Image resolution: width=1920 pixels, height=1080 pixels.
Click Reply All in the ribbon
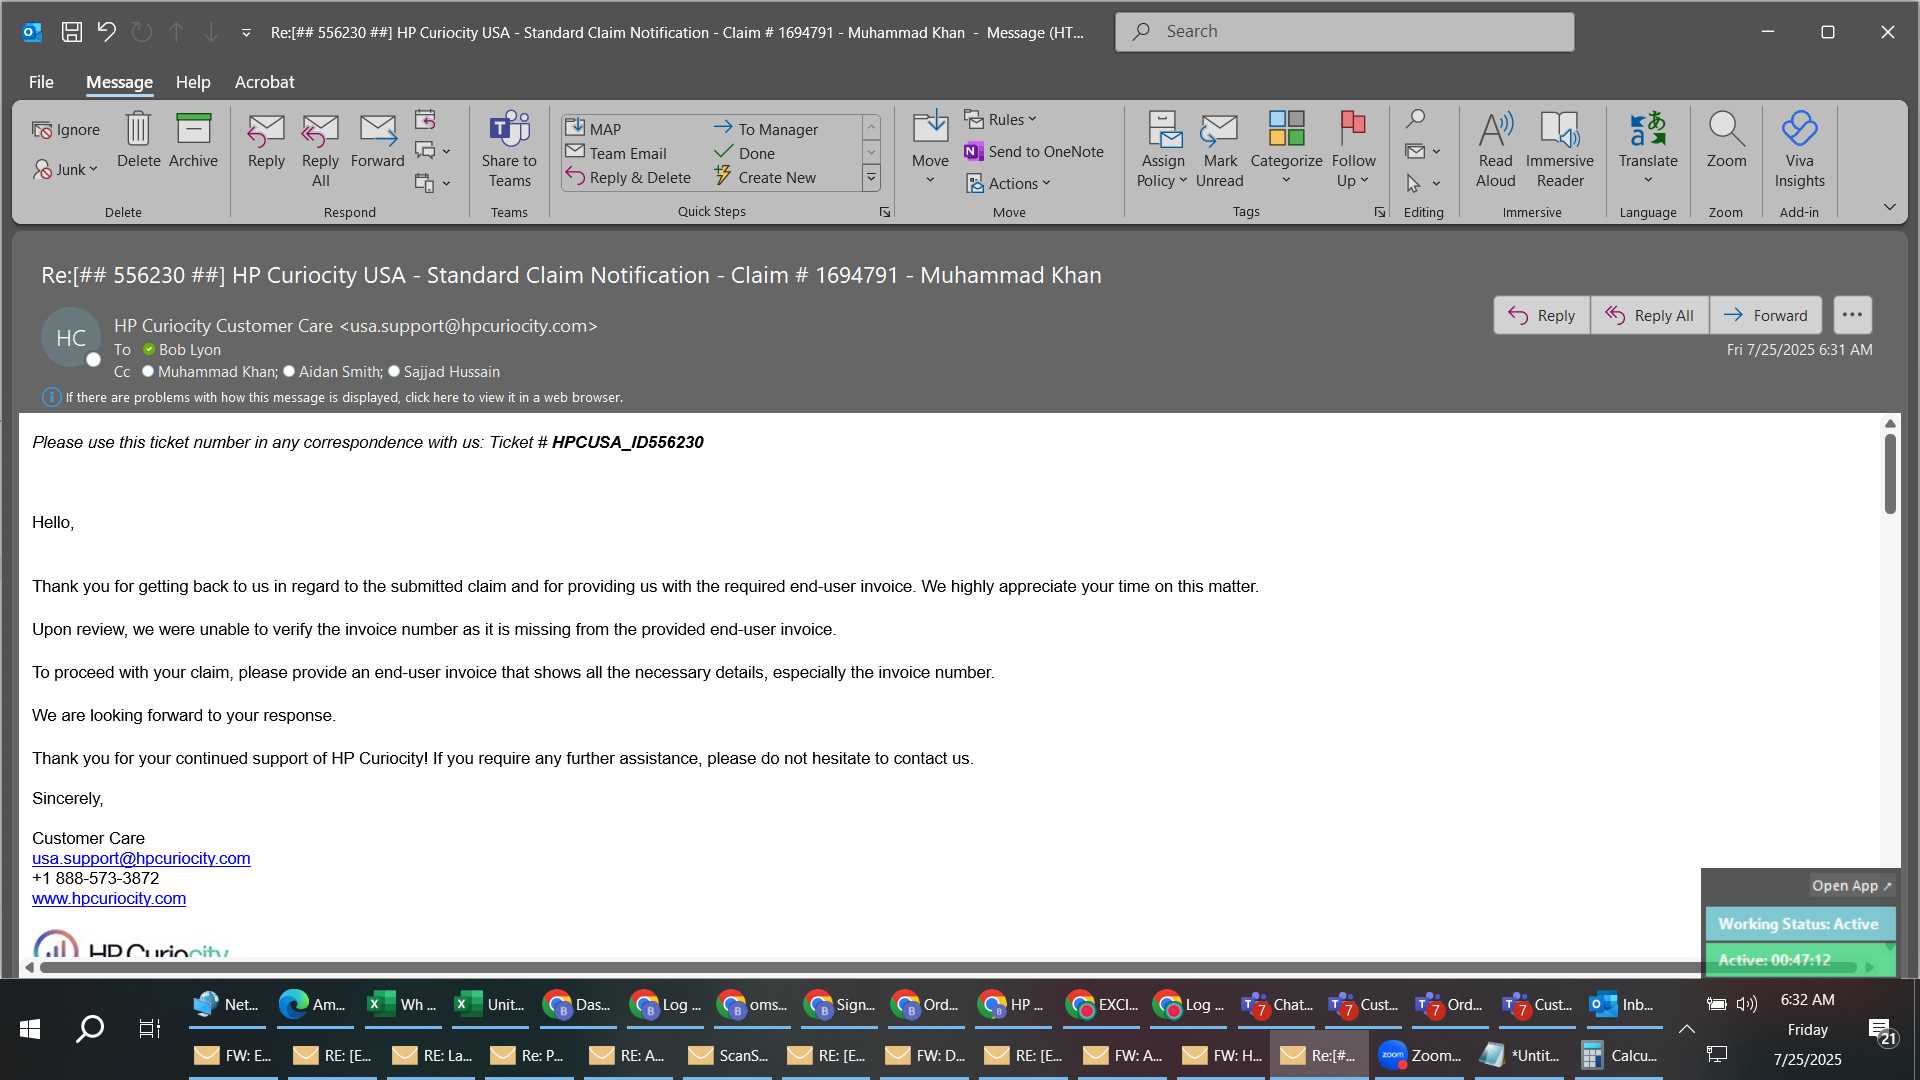point(320,150)
